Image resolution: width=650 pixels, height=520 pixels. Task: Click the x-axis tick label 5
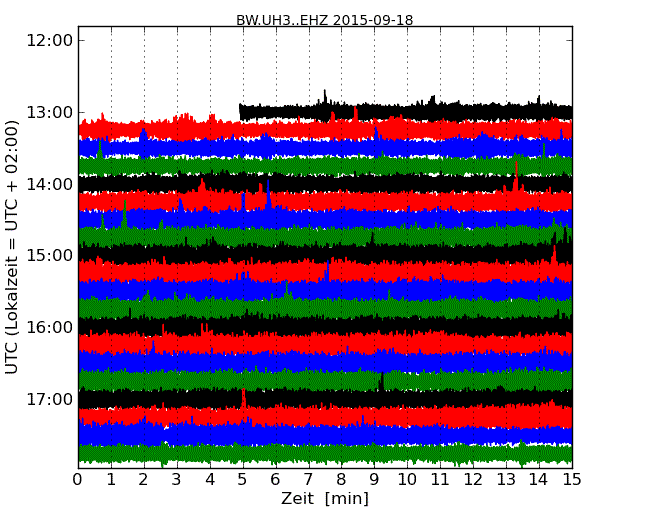pos(243,480)
